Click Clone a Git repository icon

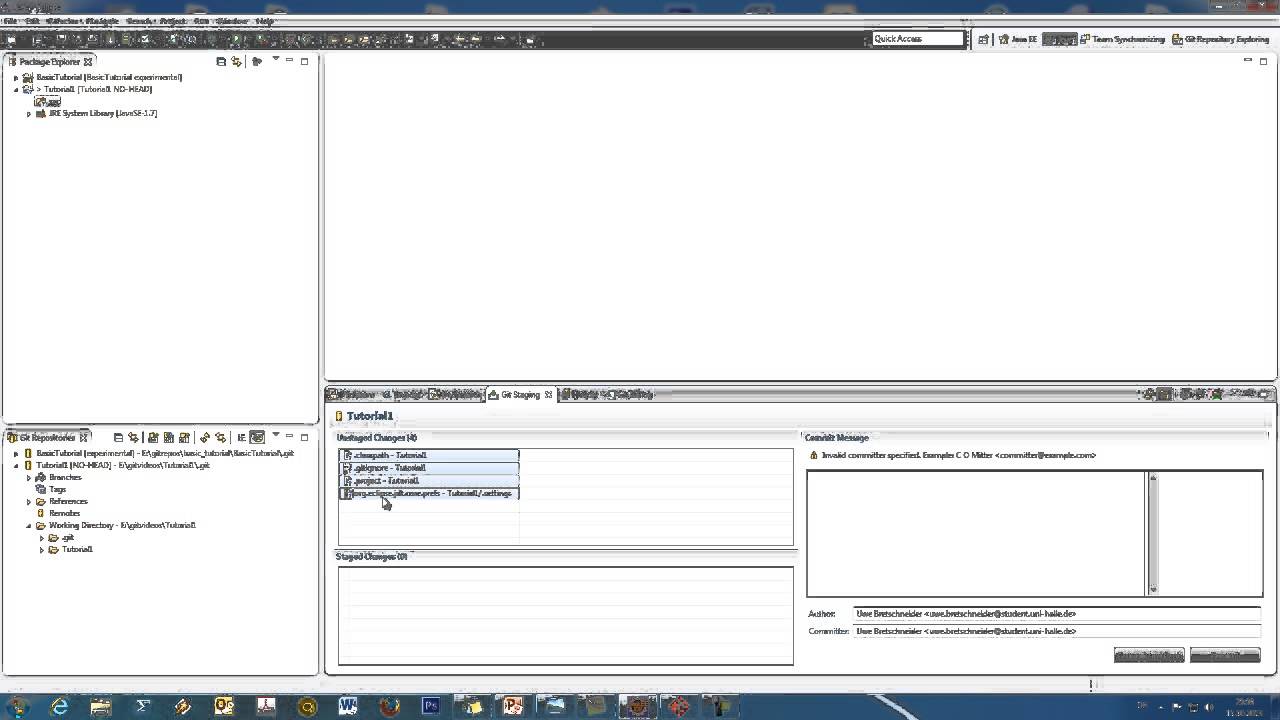(169, 437)
